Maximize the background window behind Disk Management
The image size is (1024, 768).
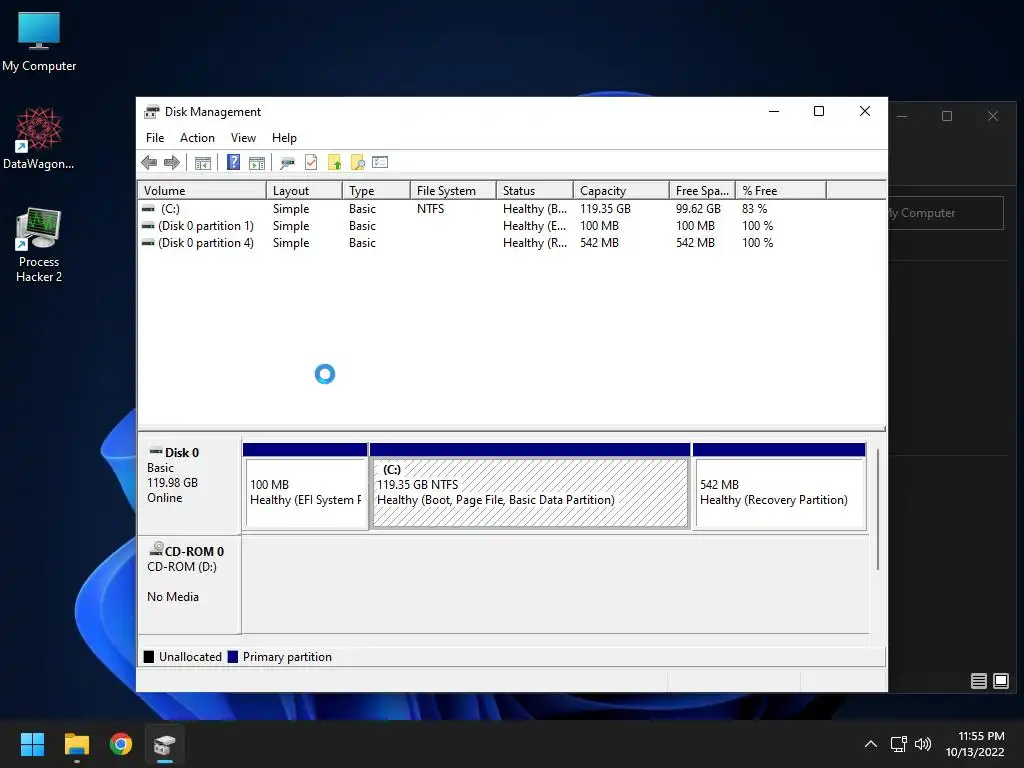click(947, 116)
